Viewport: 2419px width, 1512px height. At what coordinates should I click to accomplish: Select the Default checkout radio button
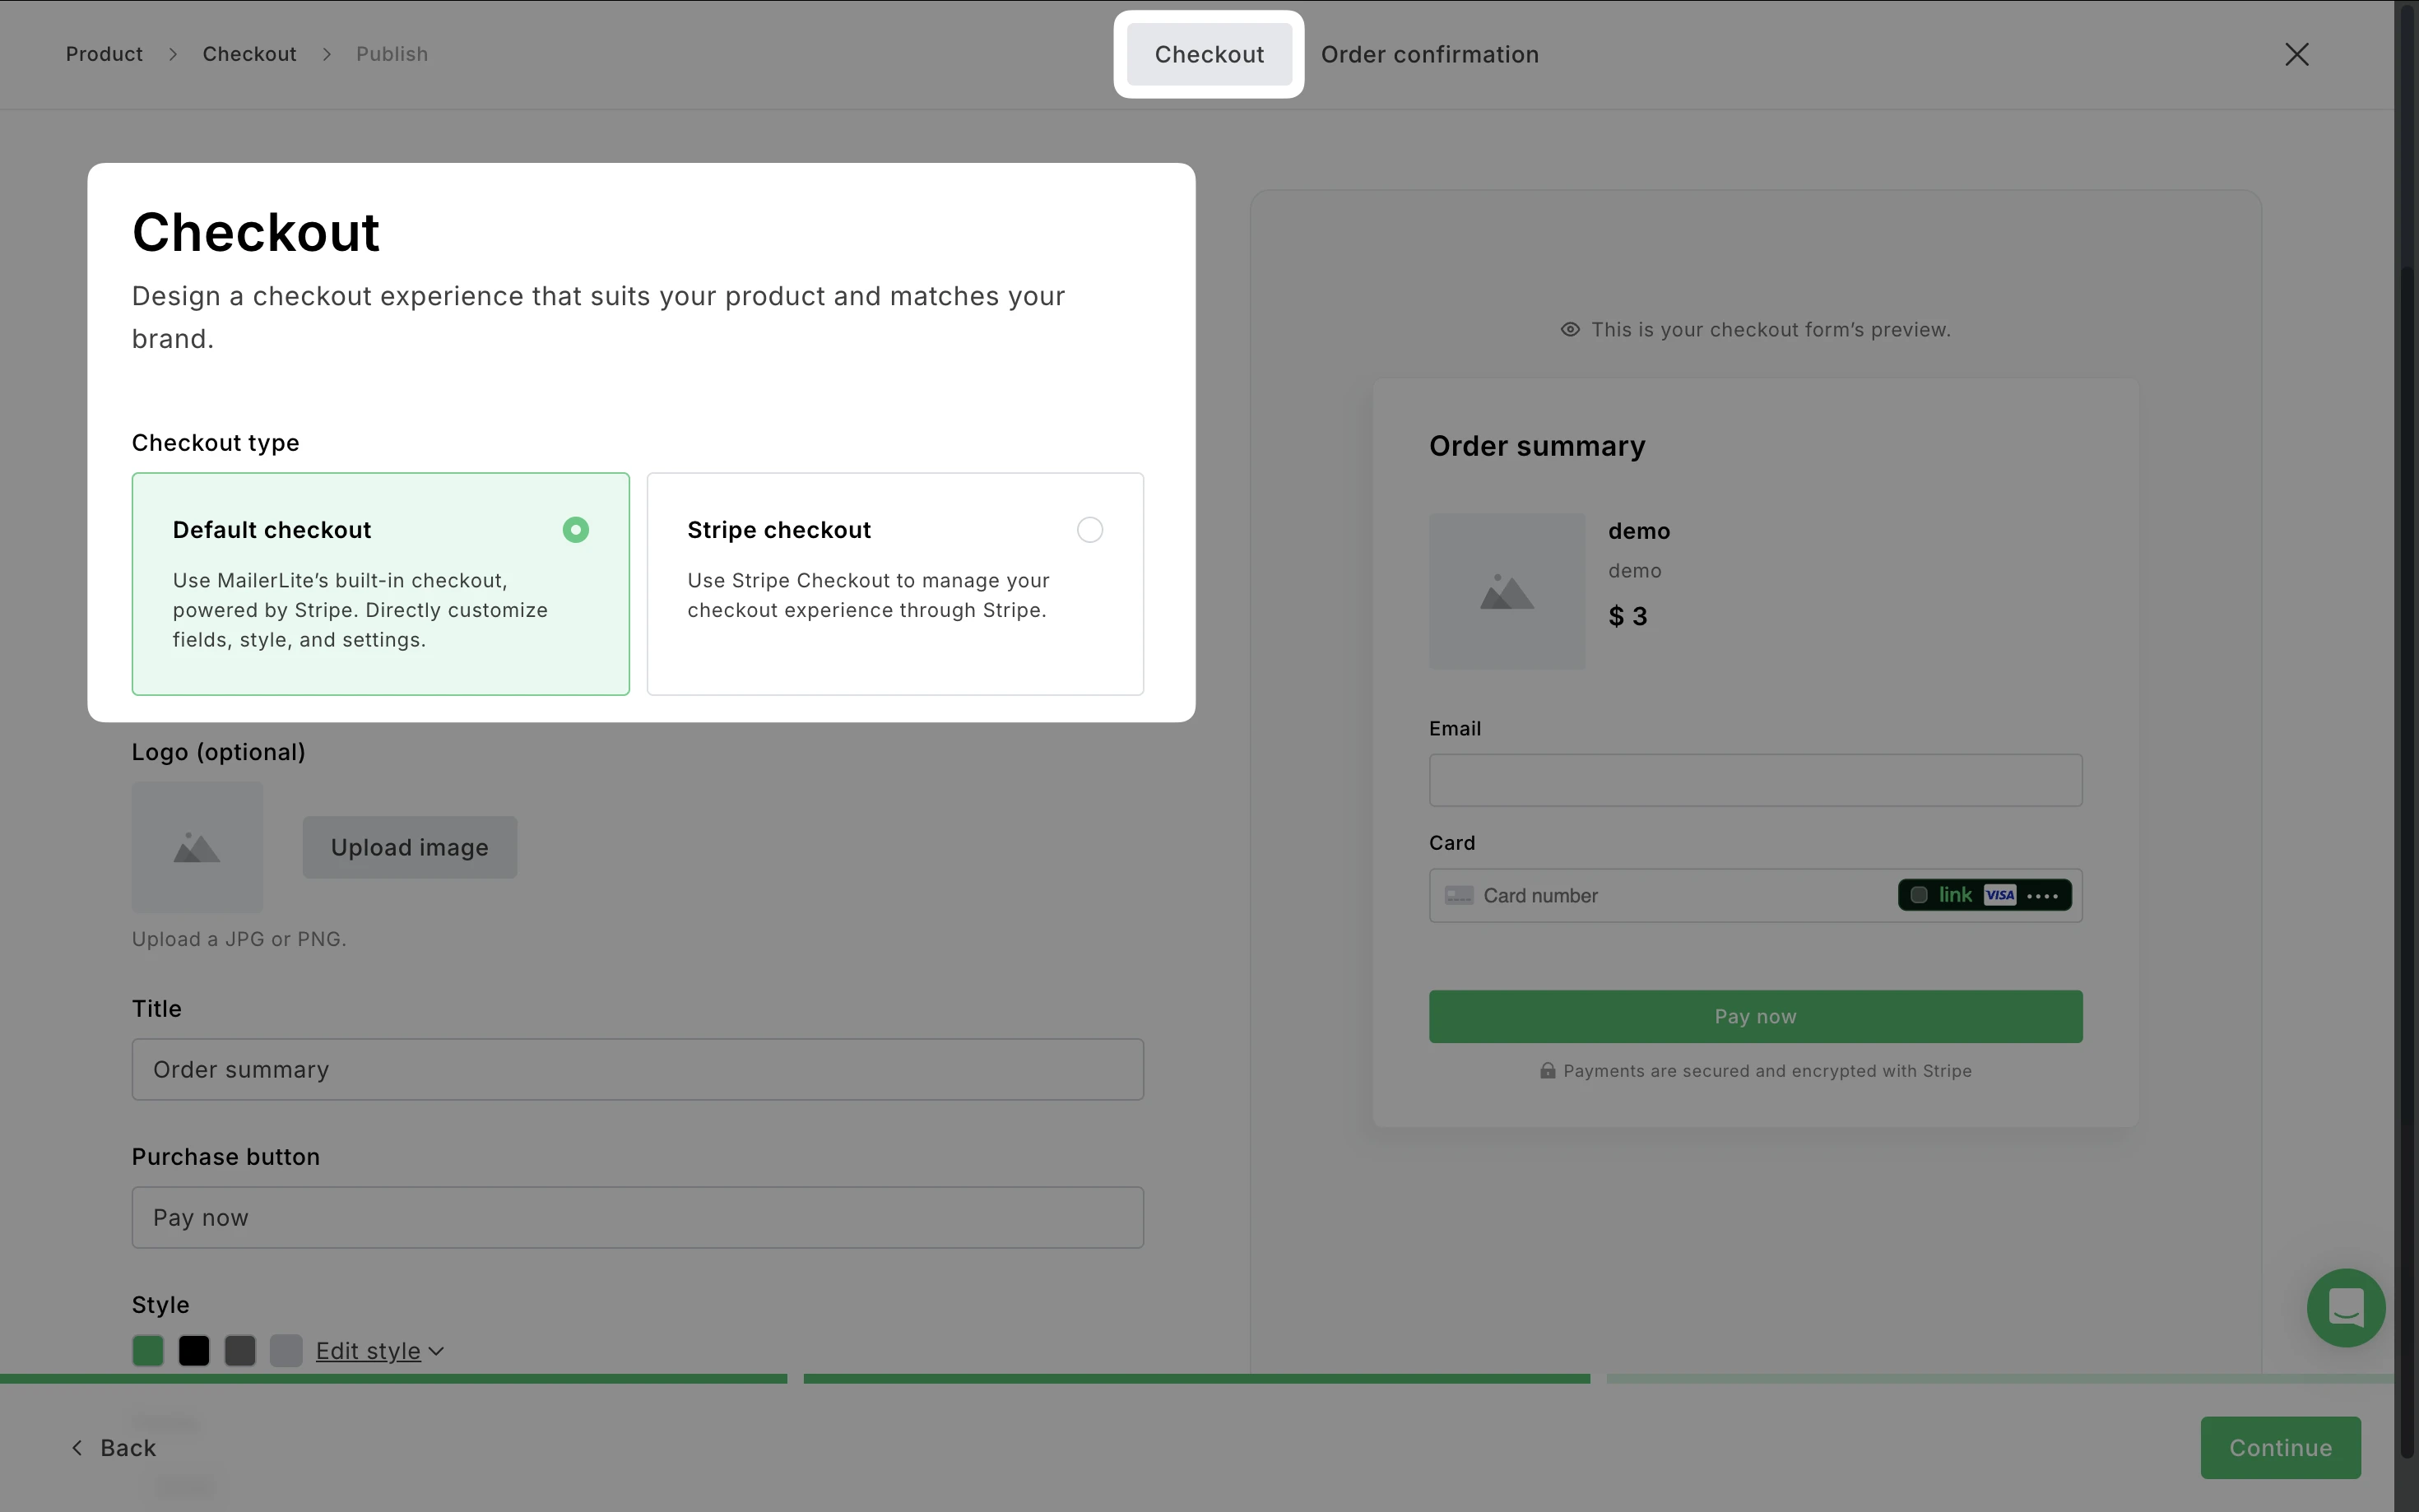(575, 530)
